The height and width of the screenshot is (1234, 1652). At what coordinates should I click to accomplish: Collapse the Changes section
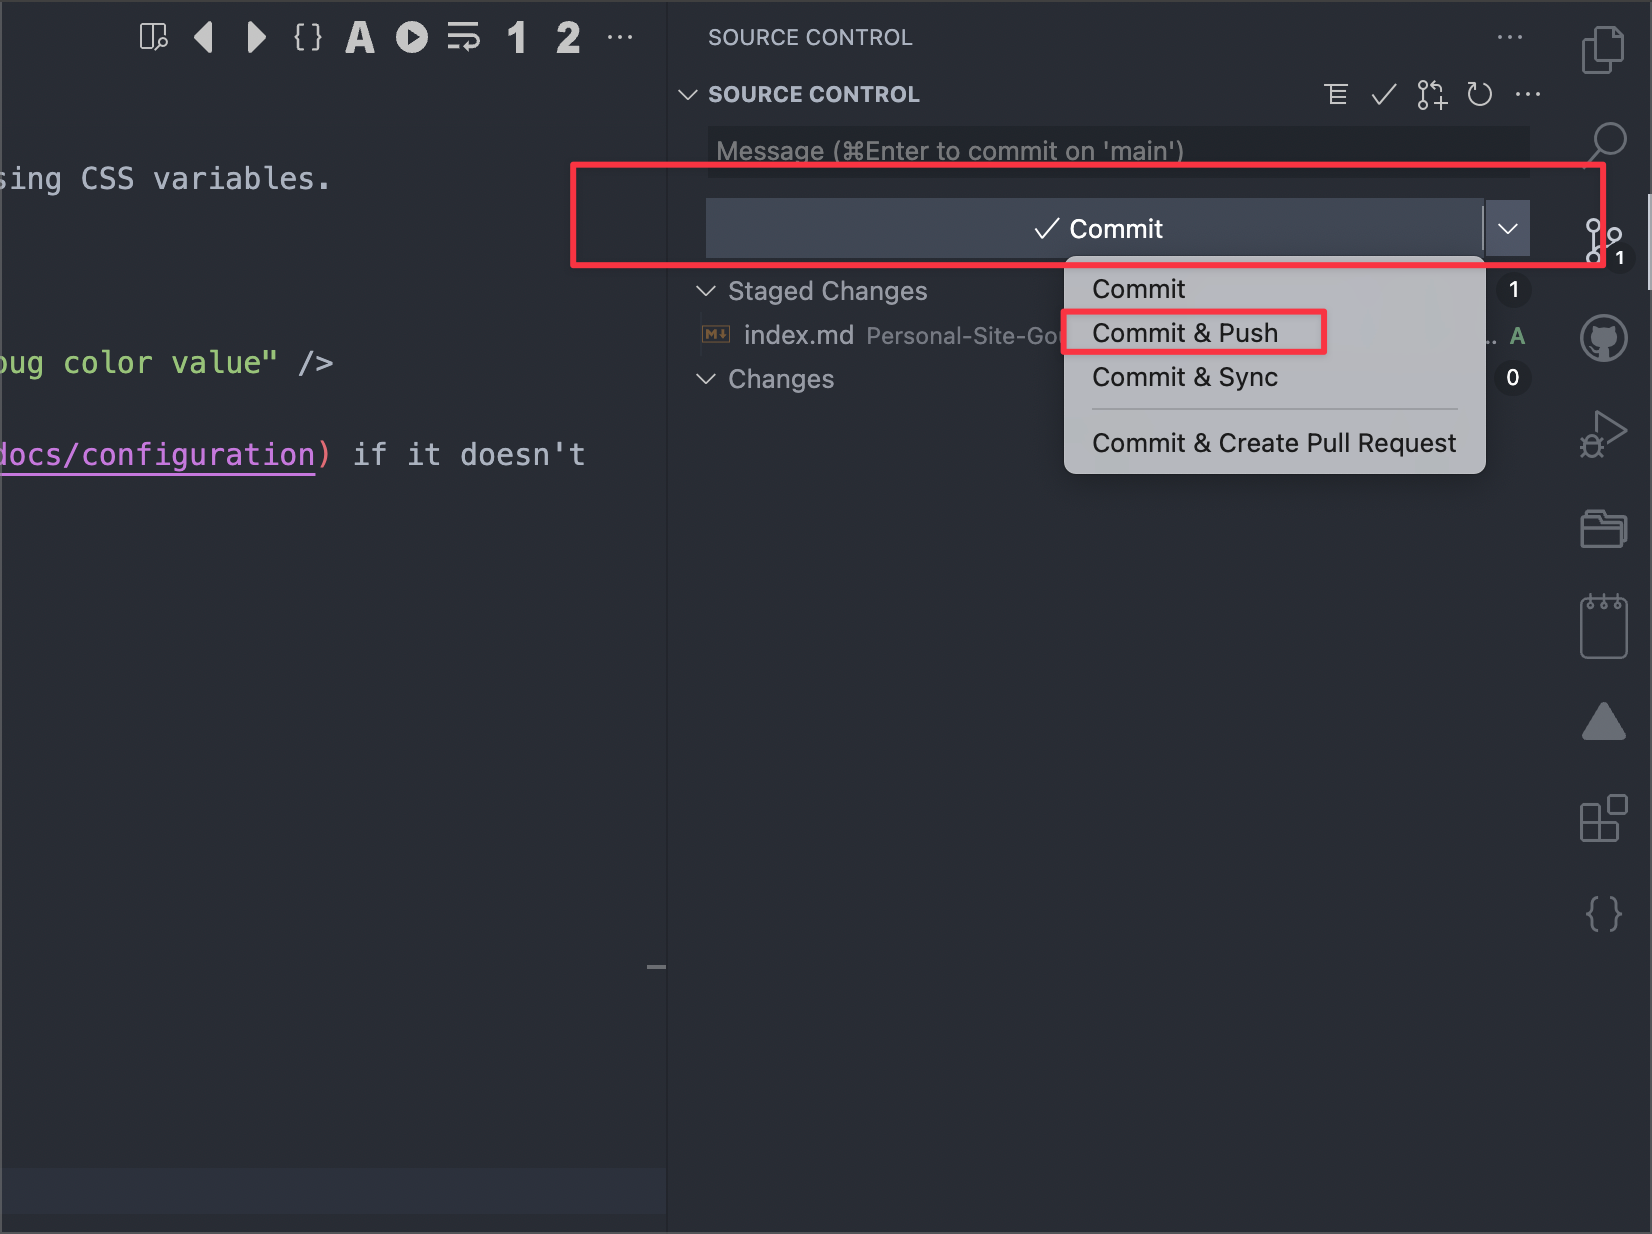tap(706, 379)
